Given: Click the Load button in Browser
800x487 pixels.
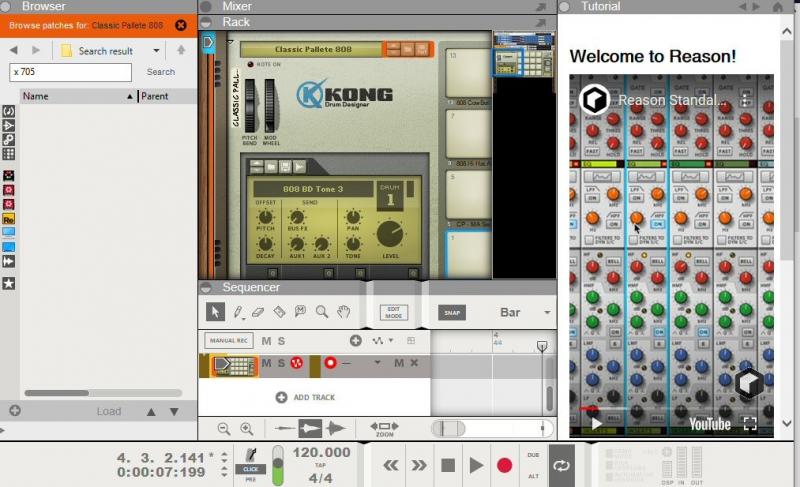Looking at the screenshot, I should tap(109, 411).
